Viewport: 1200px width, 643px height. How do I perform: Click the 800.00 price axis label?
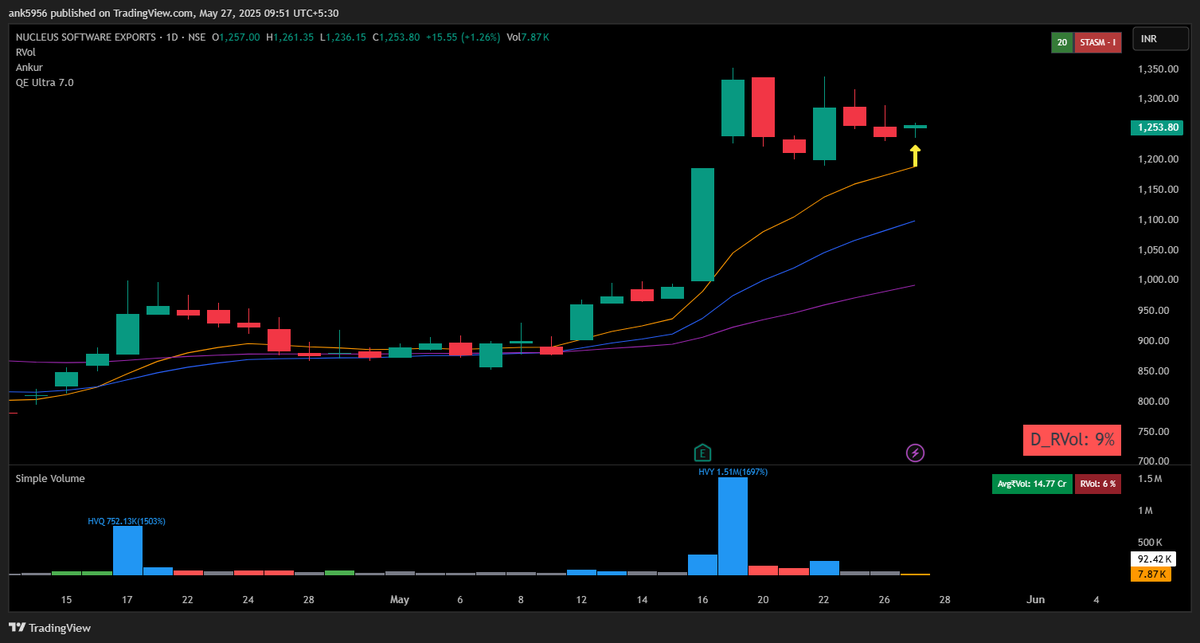tap(1153, 402)
